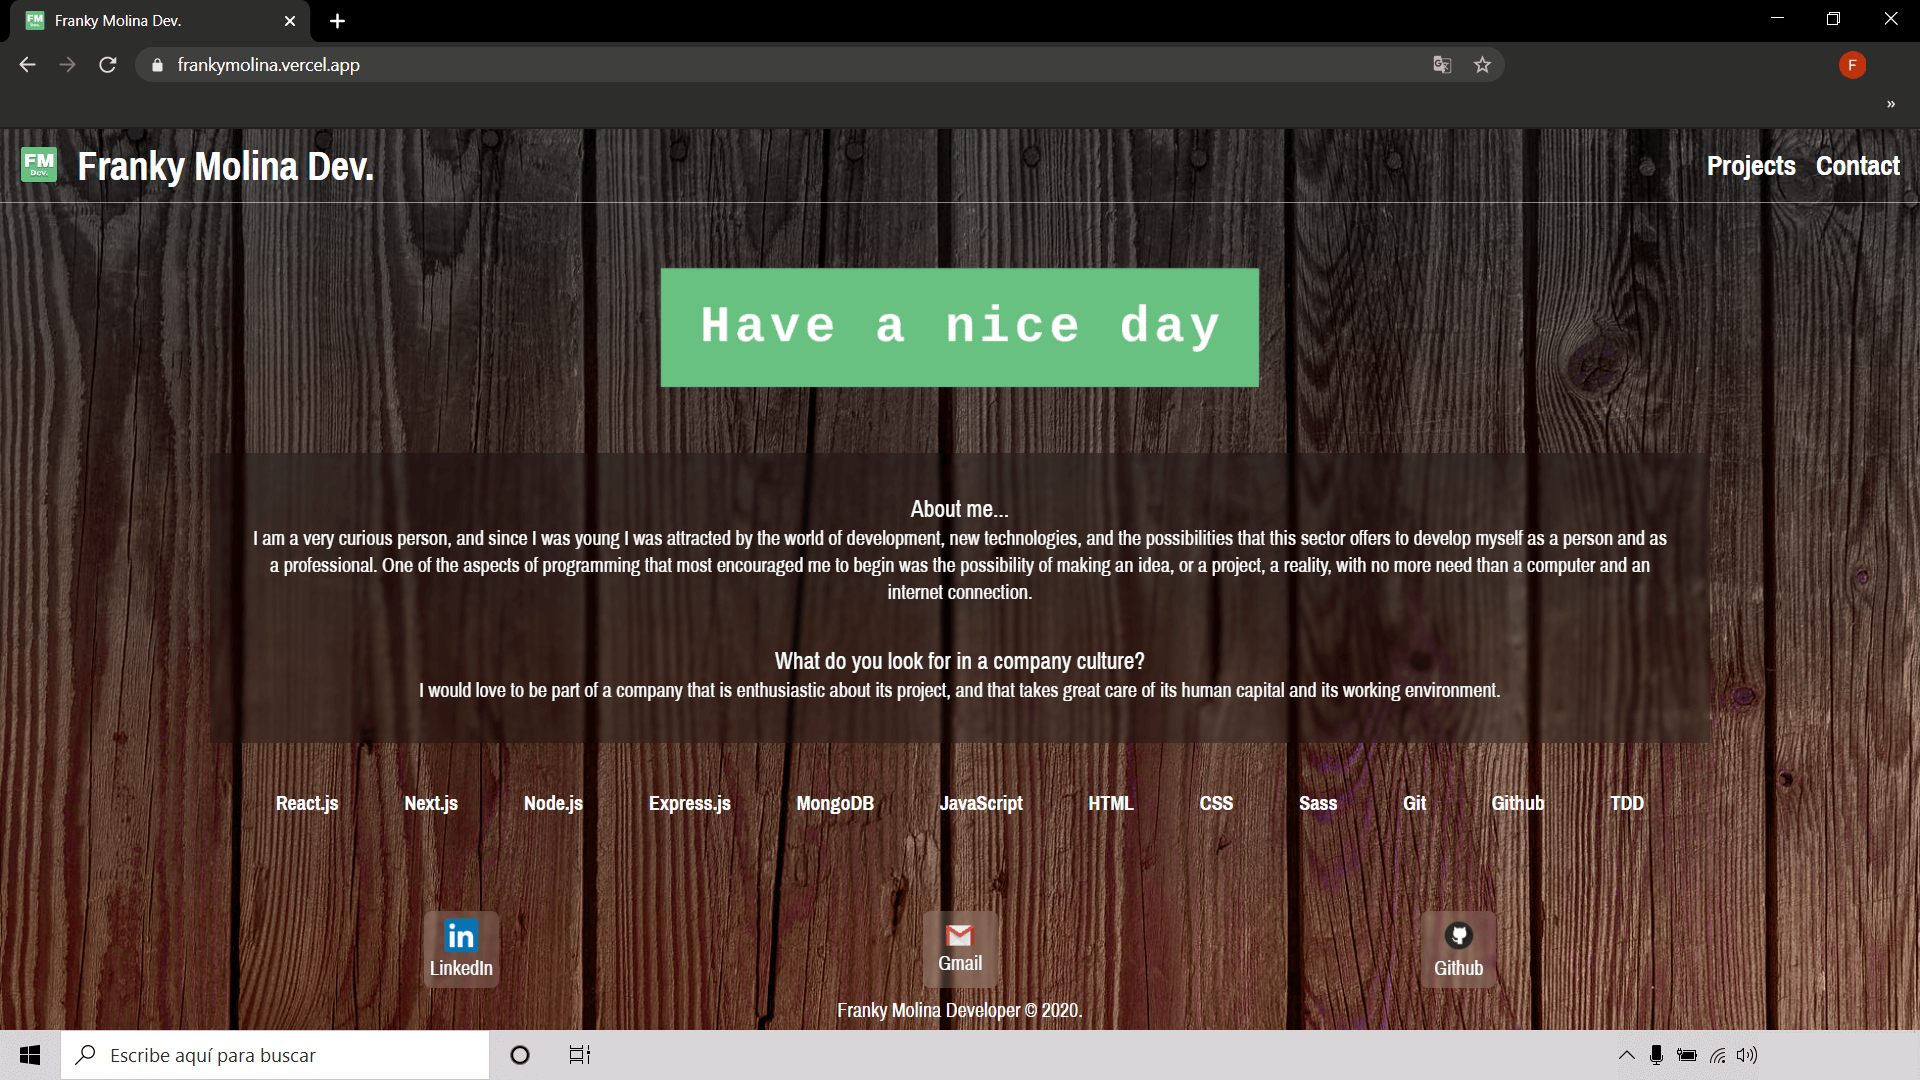Reload the page with the refresh icon

coord(108,65)
